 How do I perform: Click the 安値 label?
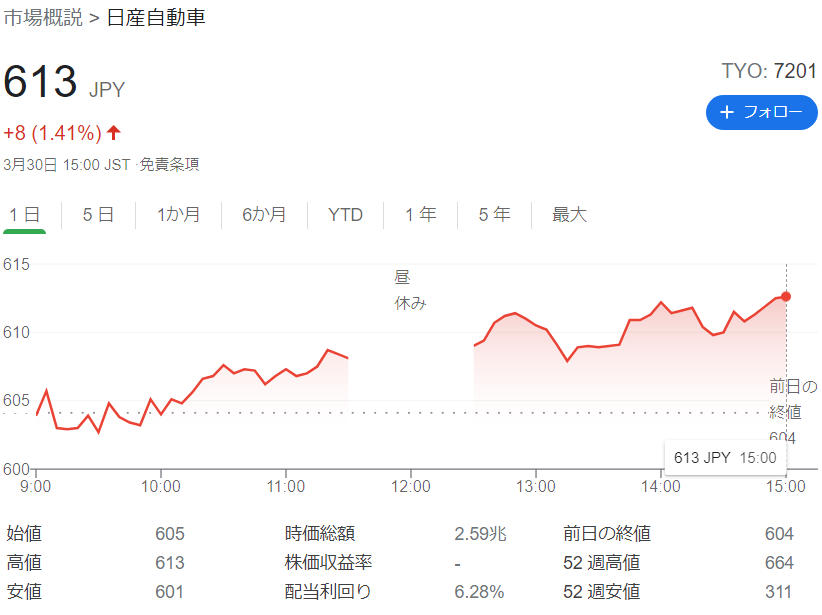click(24, 592)
